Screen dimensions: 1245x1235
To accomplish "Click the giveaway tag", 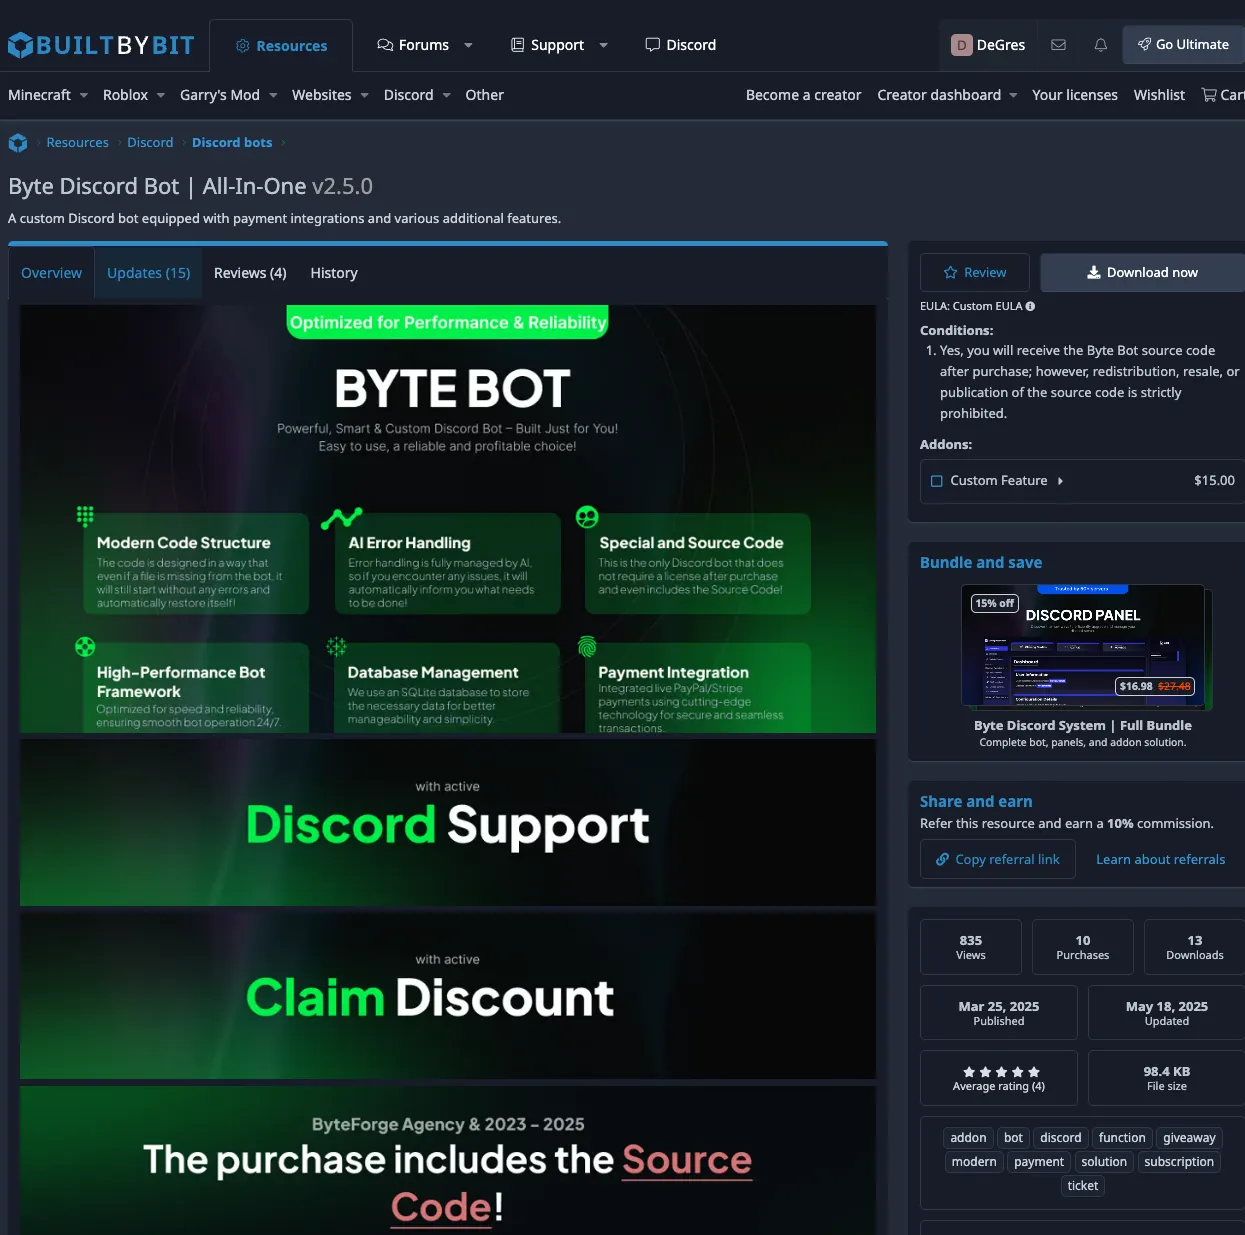I will click(x=1189, y=1138).
